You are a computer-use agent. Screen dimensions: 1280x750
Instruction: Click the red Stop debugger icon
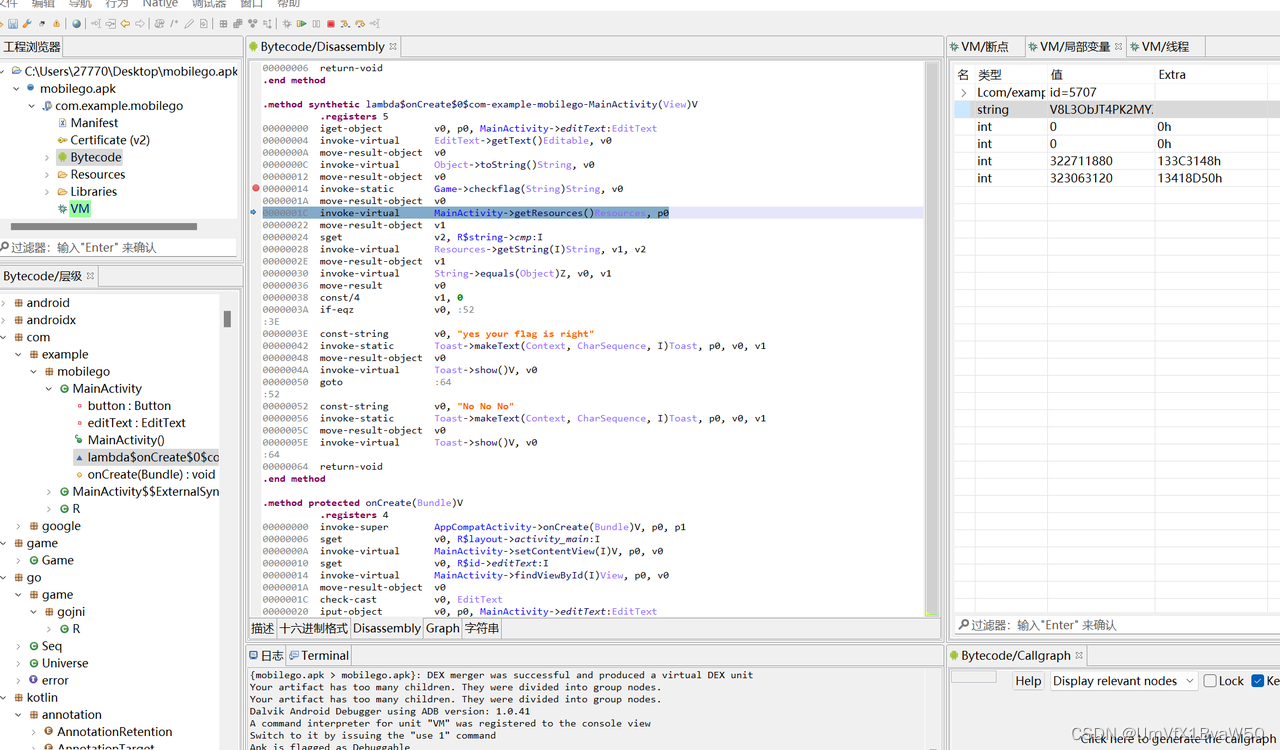click(331, 23)
